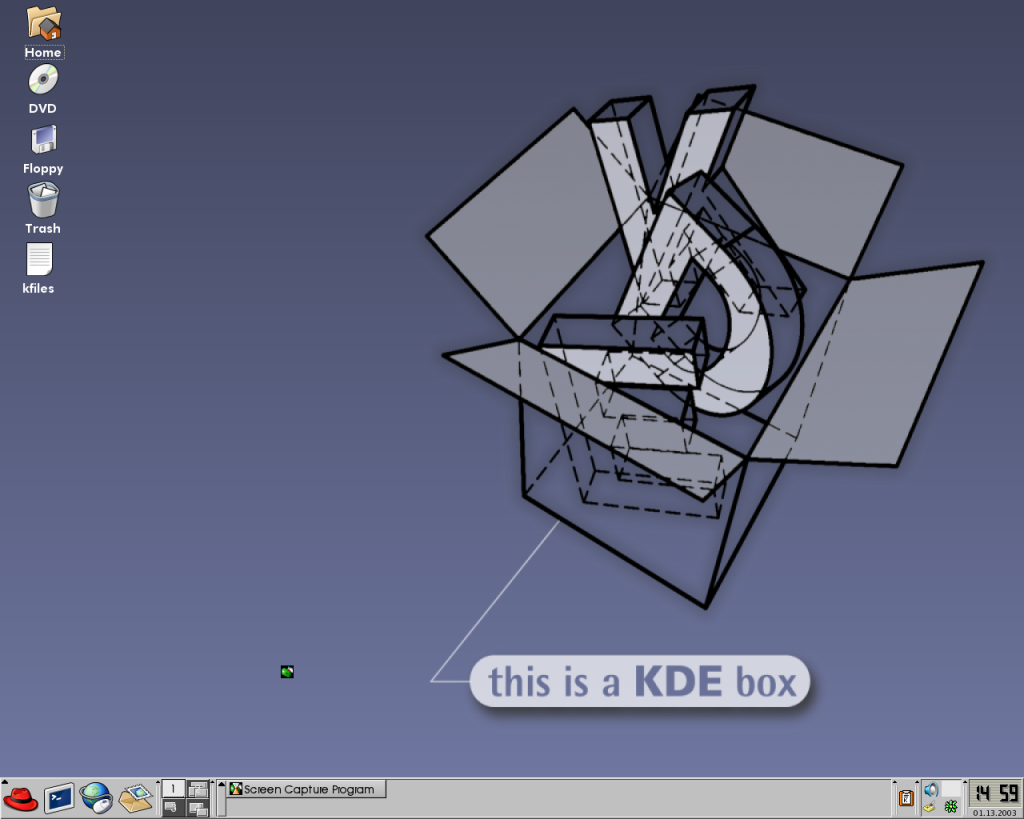
Task: Click the blank system tray slot beside speaker
Action: click(x=951, y=789)
